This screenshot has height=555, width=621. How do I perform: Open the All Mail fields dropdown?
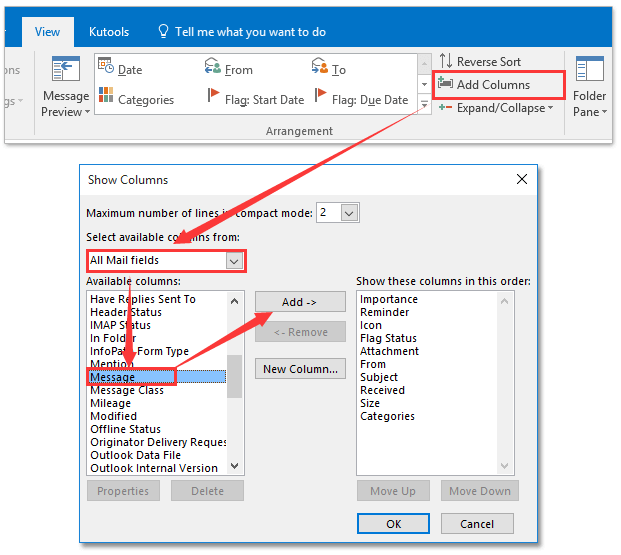pos(234,261)
